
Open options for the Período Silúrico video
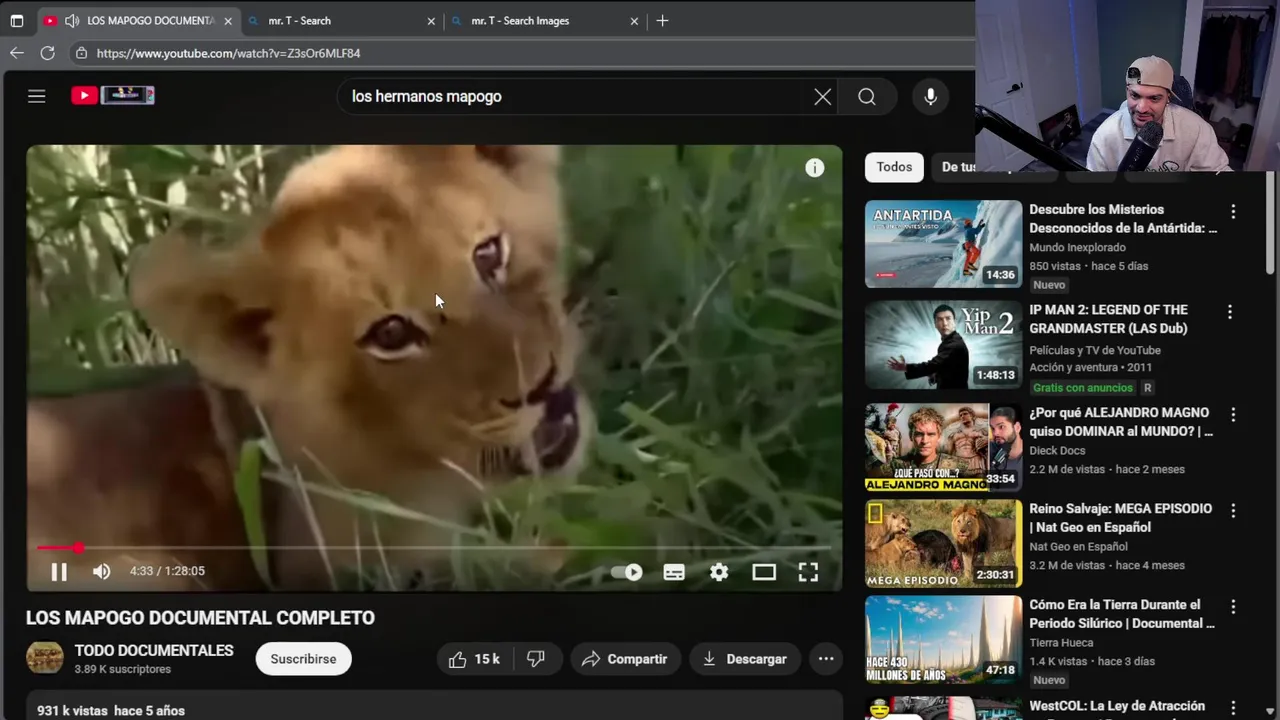[1233, 606]
